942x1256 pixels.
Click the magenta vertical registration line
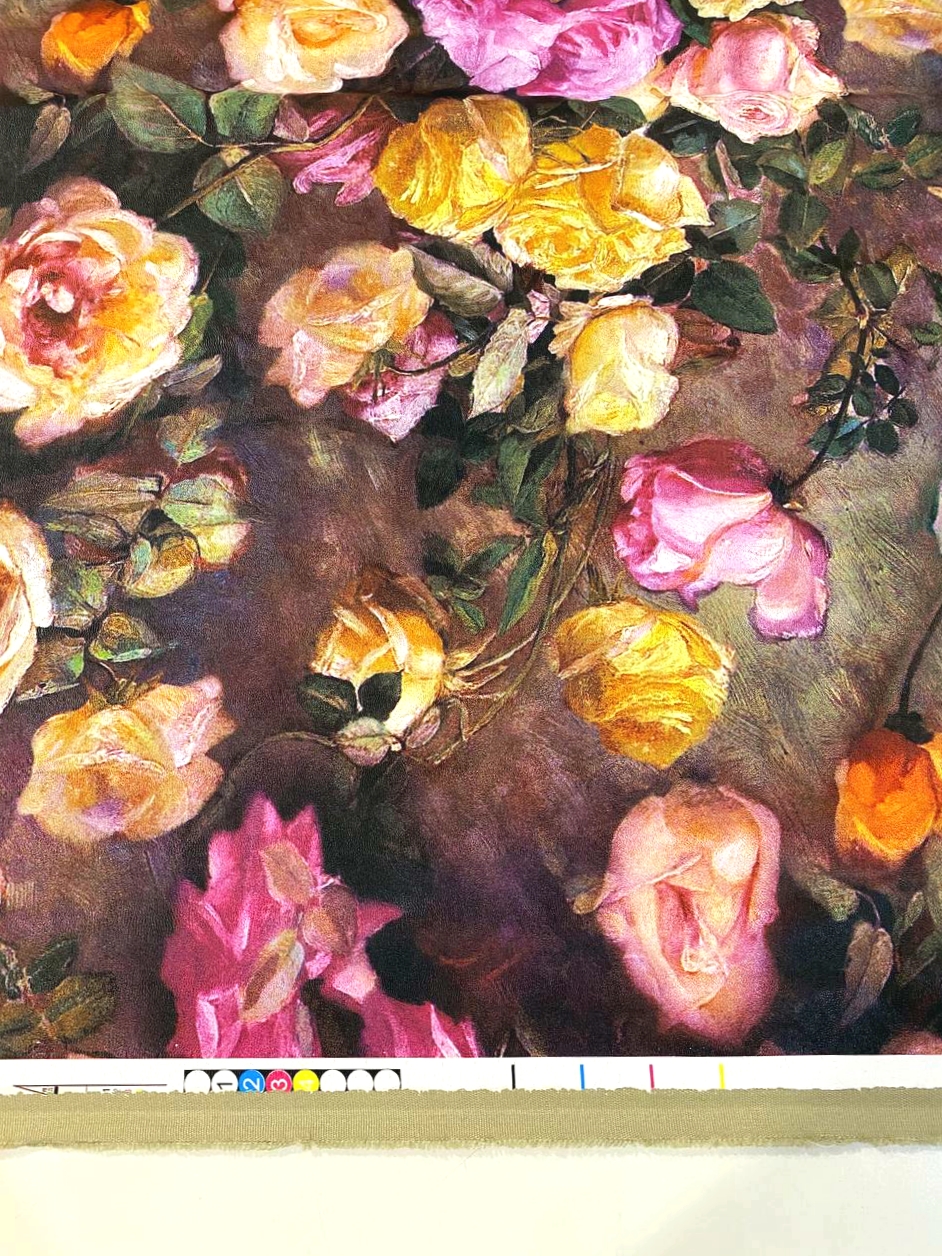pos(651,1076)
